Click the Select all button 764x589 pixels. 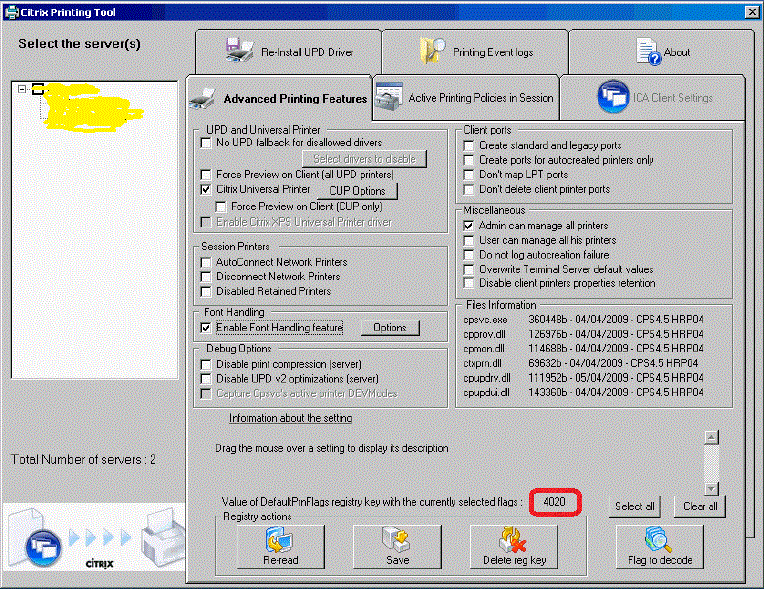click(x=635, y=506)
